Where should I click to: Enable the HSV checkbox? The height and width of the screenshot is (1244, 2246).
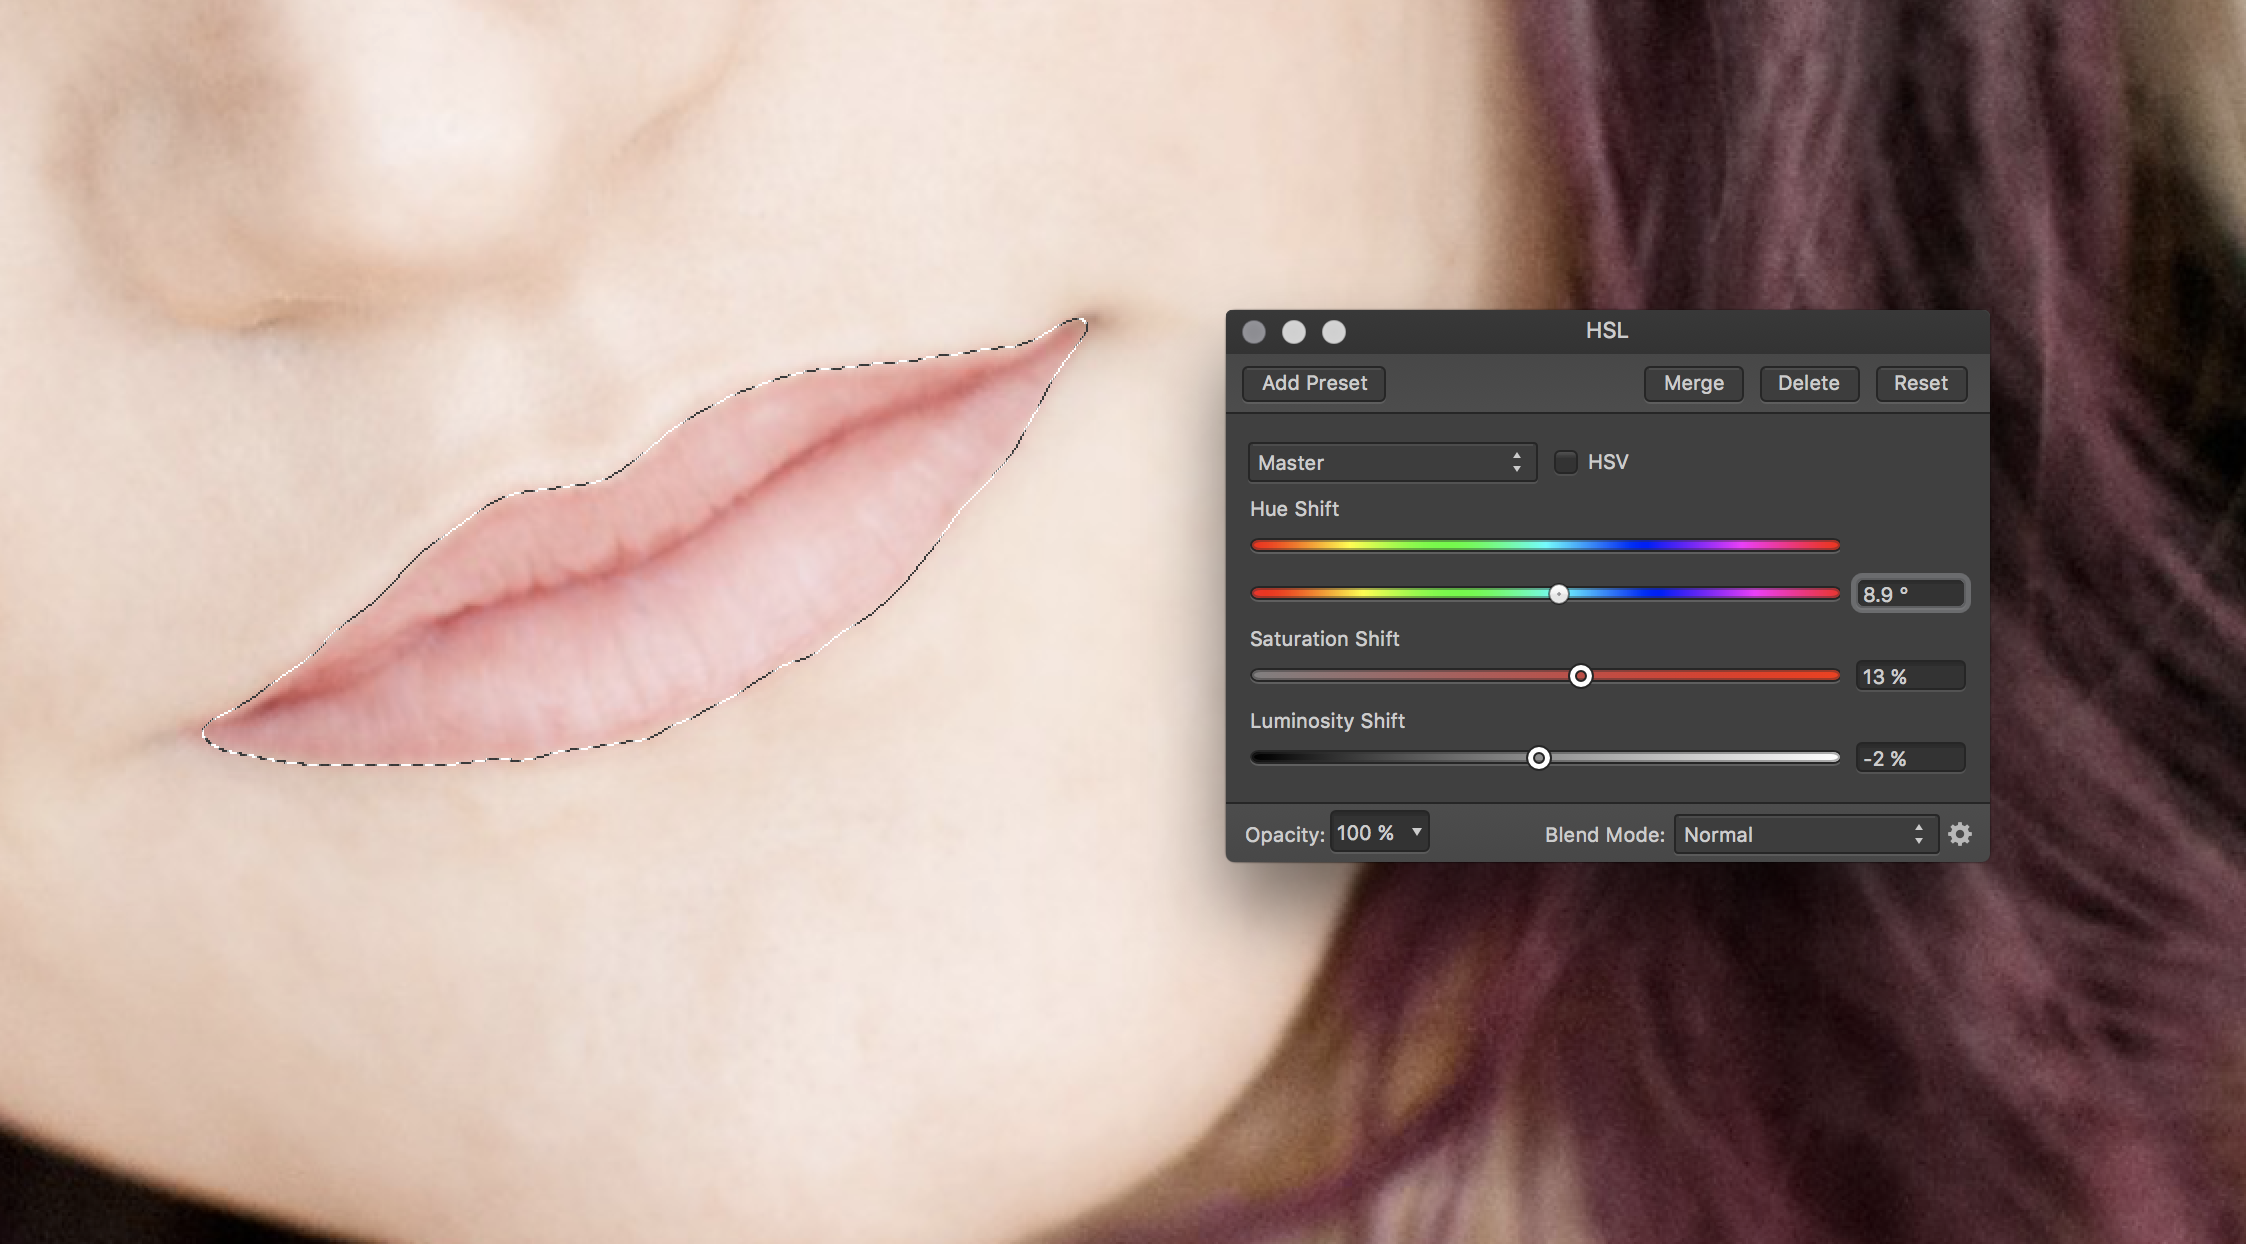point(1566,462)
